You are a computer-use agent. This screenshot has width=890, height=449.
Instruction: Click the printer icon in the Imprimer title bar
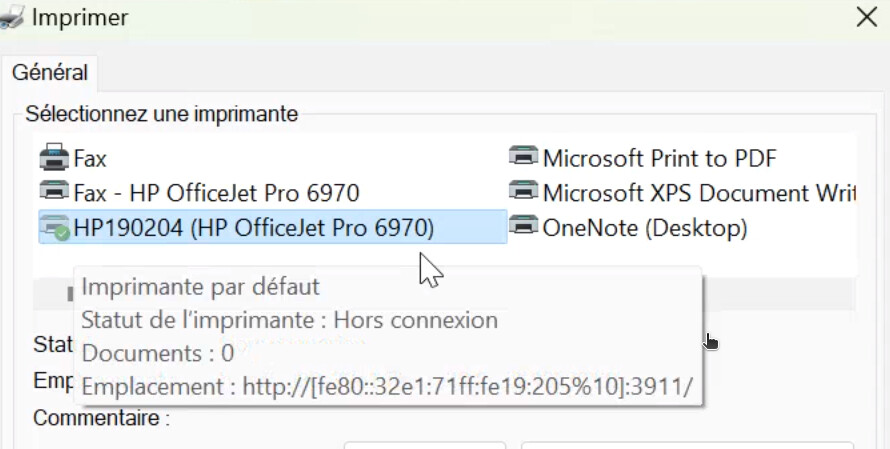[11, 18]
